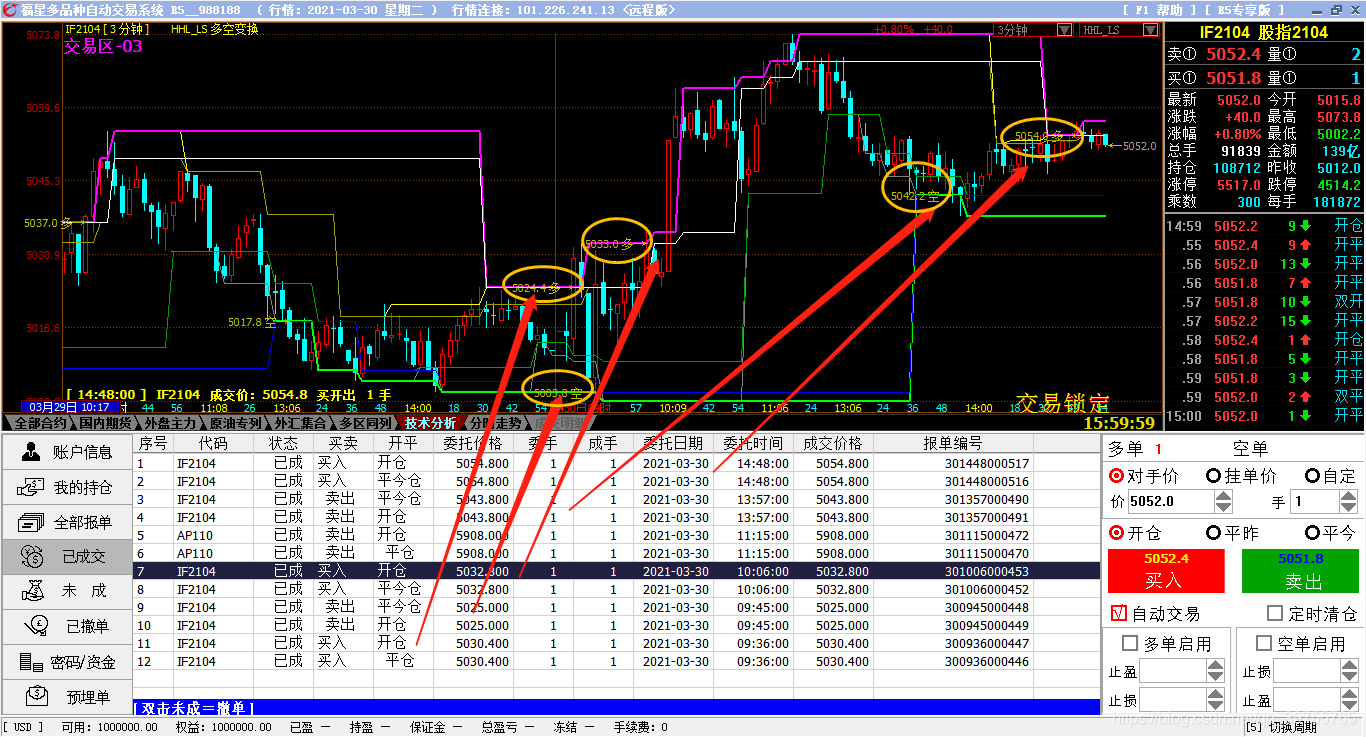Switch to 国内期货 tab
Screen dimensions: 1366x737
point(106,423)
